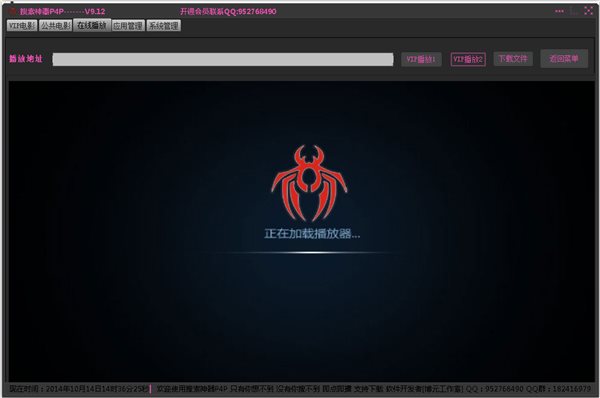
Task: Go to the 系统管理 tab
Action: 163,26
